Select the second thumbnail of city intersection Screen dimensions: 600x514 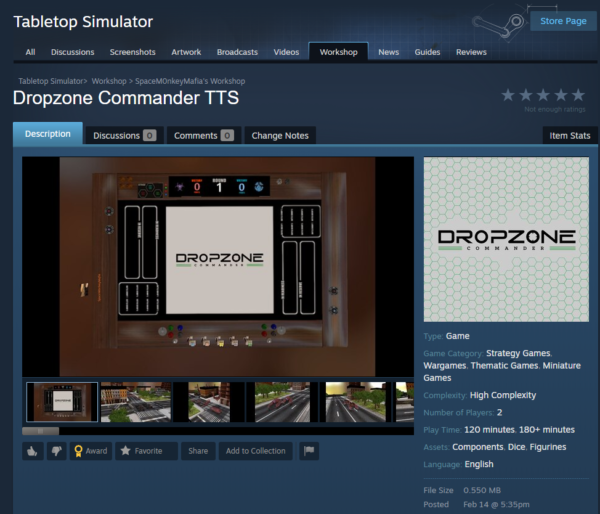(136, 402)
